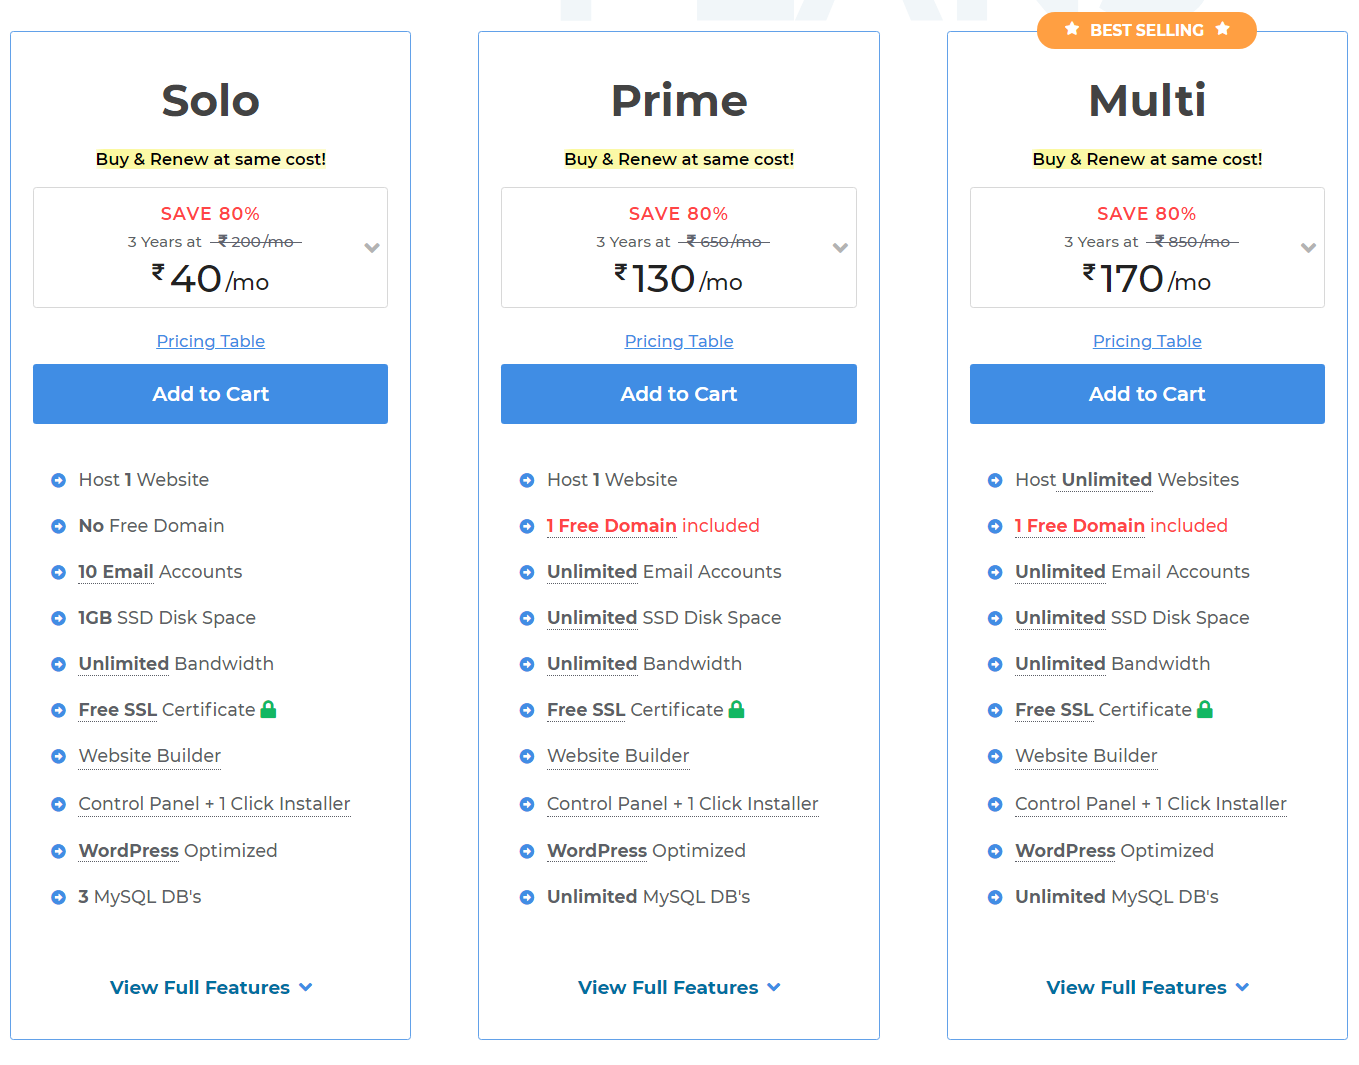The width and height of the screenshot is (1359, 1065).
Task: Click the Best Selling badge on the Multi plan
Action: pyautogui.click(x=1147, y=30)
